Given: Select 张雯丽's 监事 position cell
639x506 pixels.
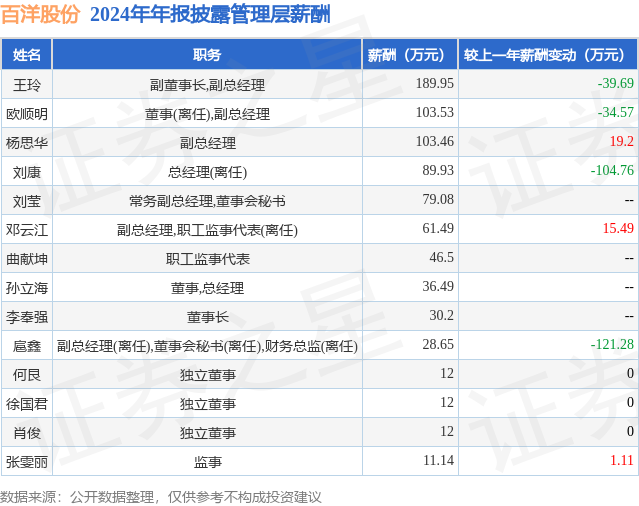Looking at the screenshot, I should (207, 462).
